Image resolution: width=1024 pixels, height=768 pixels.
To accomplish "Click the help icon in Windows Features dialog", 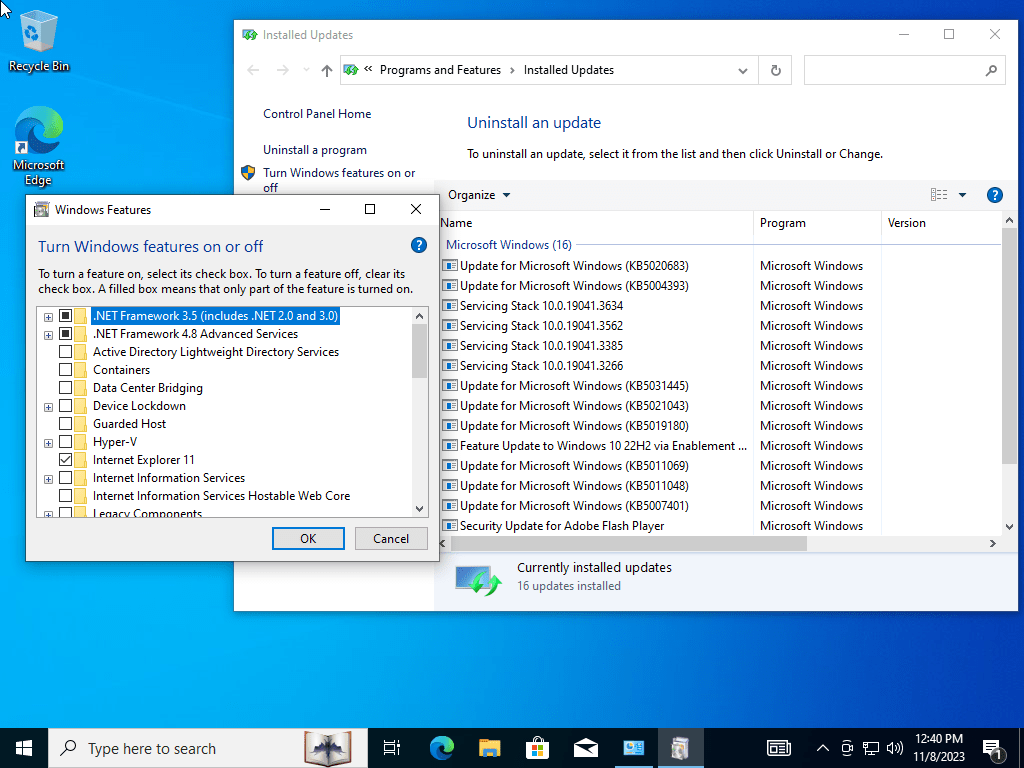I will pos(419,246).
